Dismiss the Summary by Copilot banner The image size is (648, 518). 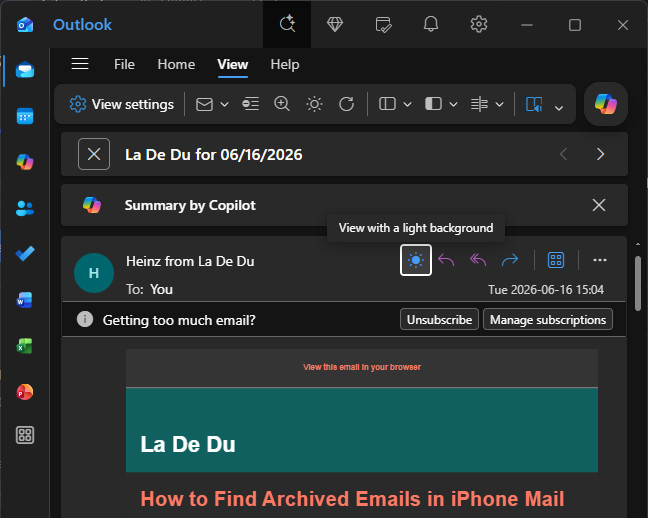(x=599, y=205)
